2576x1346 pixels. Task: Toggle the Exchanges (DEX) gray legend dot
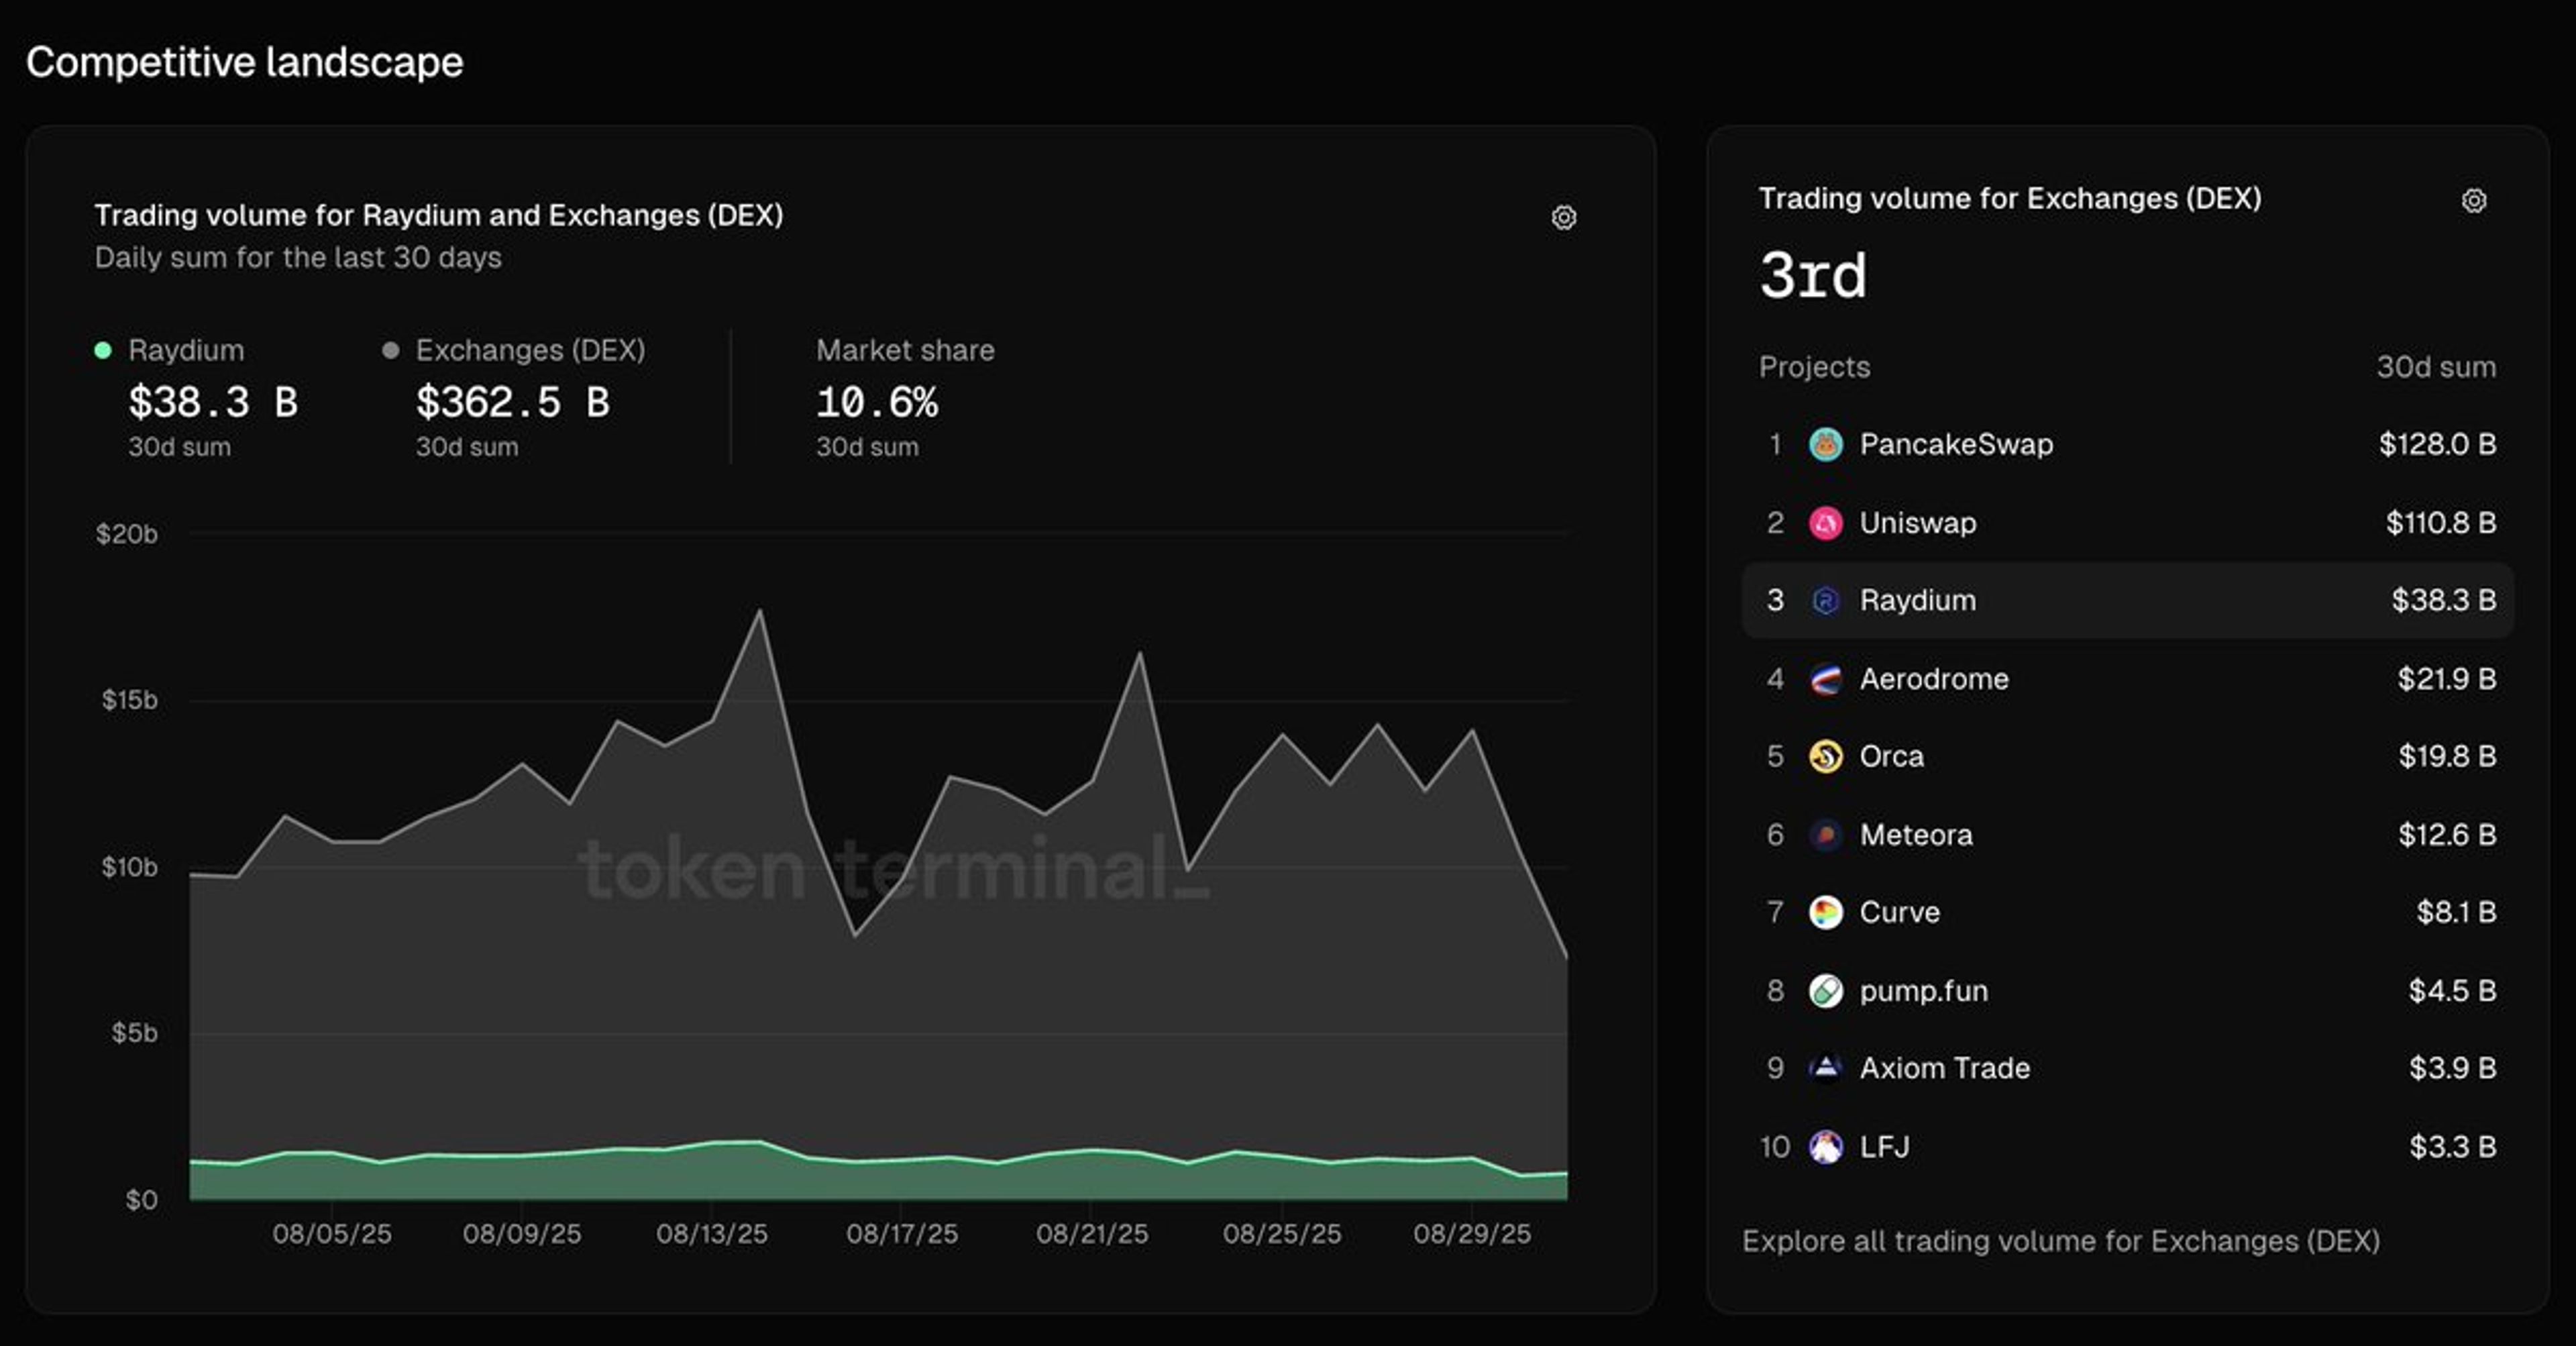(391, 350)
